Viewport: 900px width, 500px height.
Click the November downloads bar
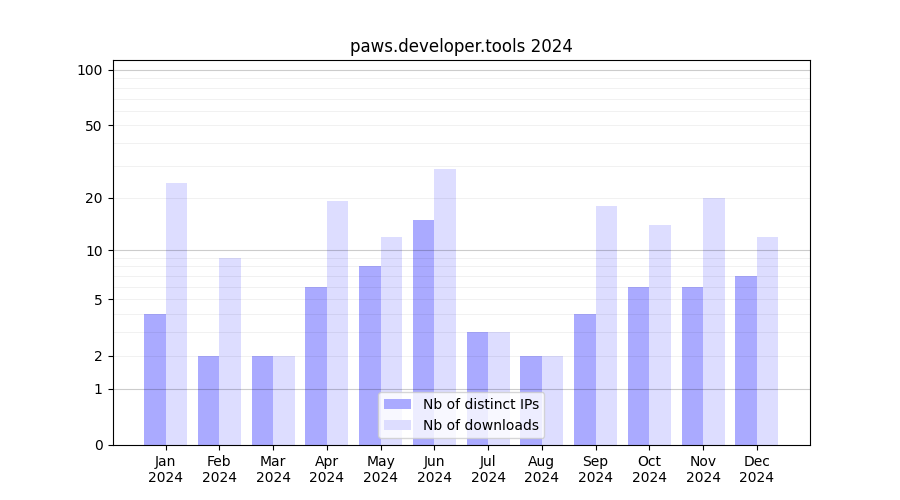[714, 321]
